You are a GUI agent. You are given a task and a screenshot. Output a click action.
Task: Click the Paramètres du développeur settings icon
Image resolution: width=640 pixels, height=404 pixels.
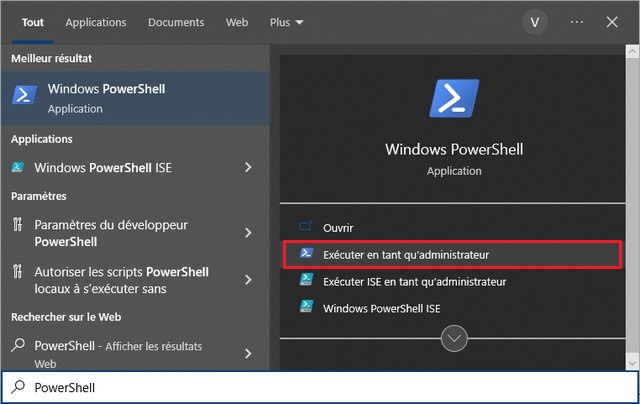pos(17,224)
